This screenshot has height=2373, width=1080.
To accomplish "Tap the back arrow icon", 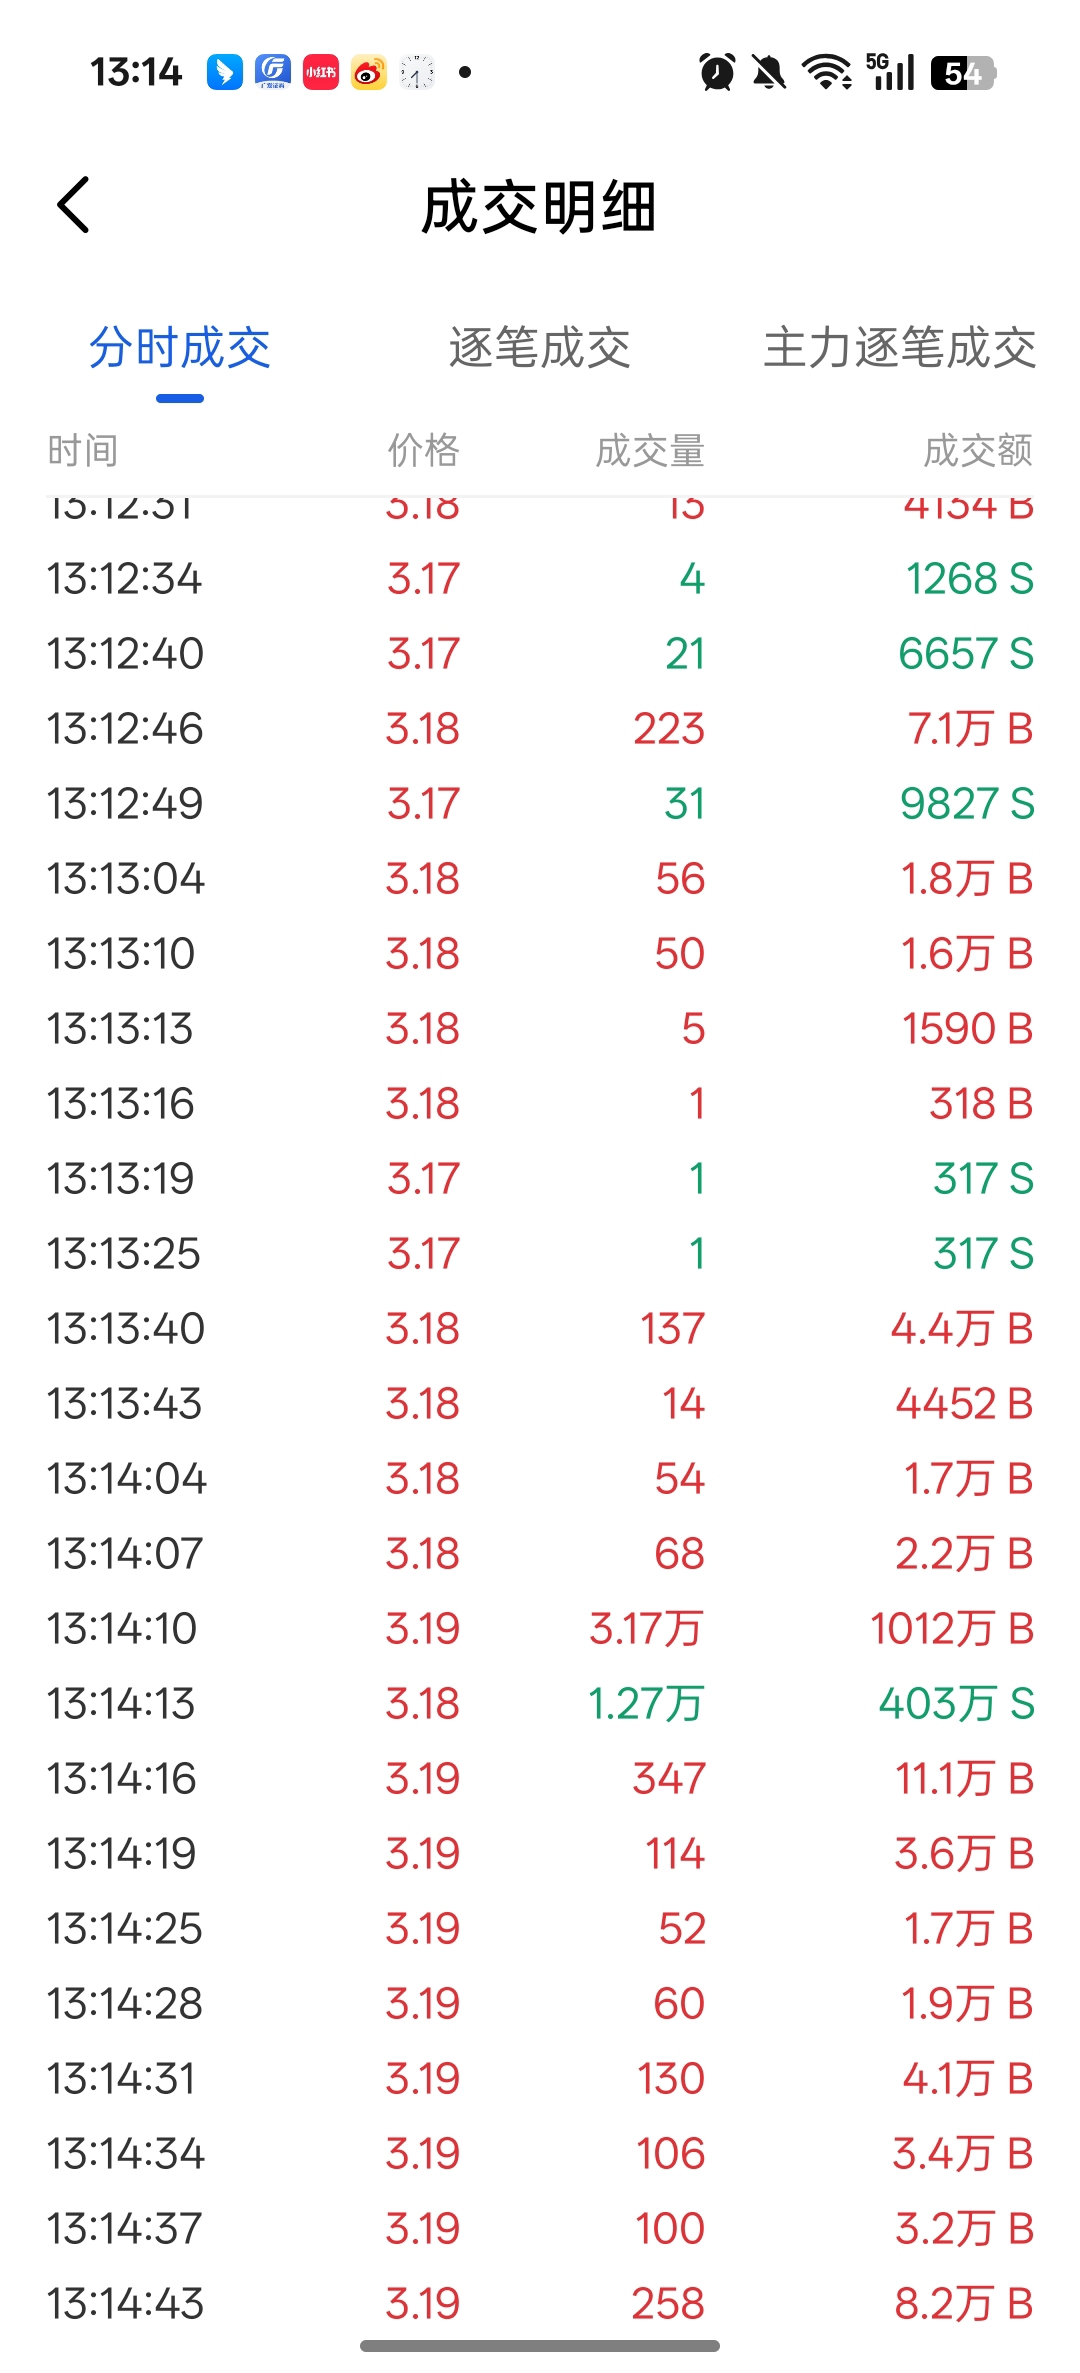I will click(x=74, y=205).
